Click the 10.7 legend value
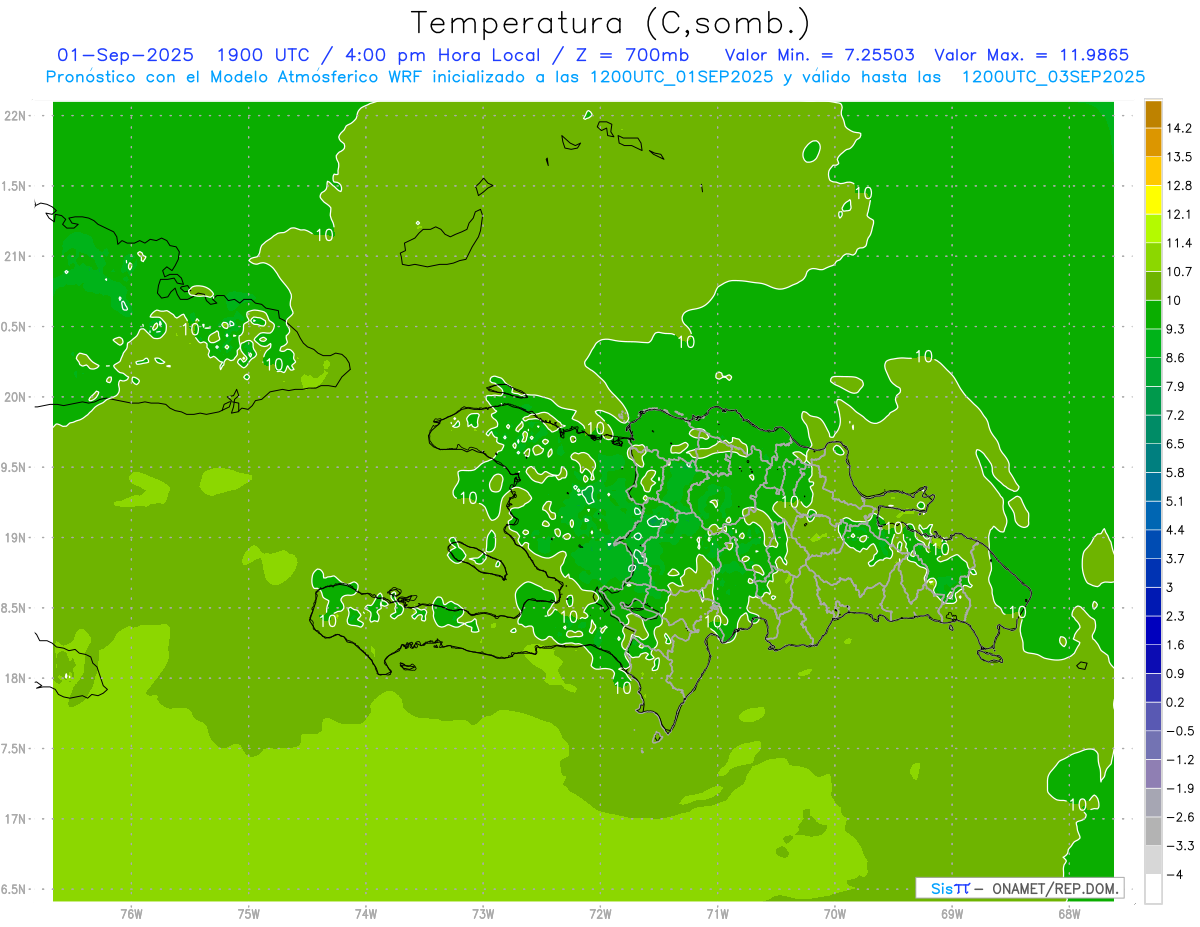1200x927 pixels. [1179, 271]
